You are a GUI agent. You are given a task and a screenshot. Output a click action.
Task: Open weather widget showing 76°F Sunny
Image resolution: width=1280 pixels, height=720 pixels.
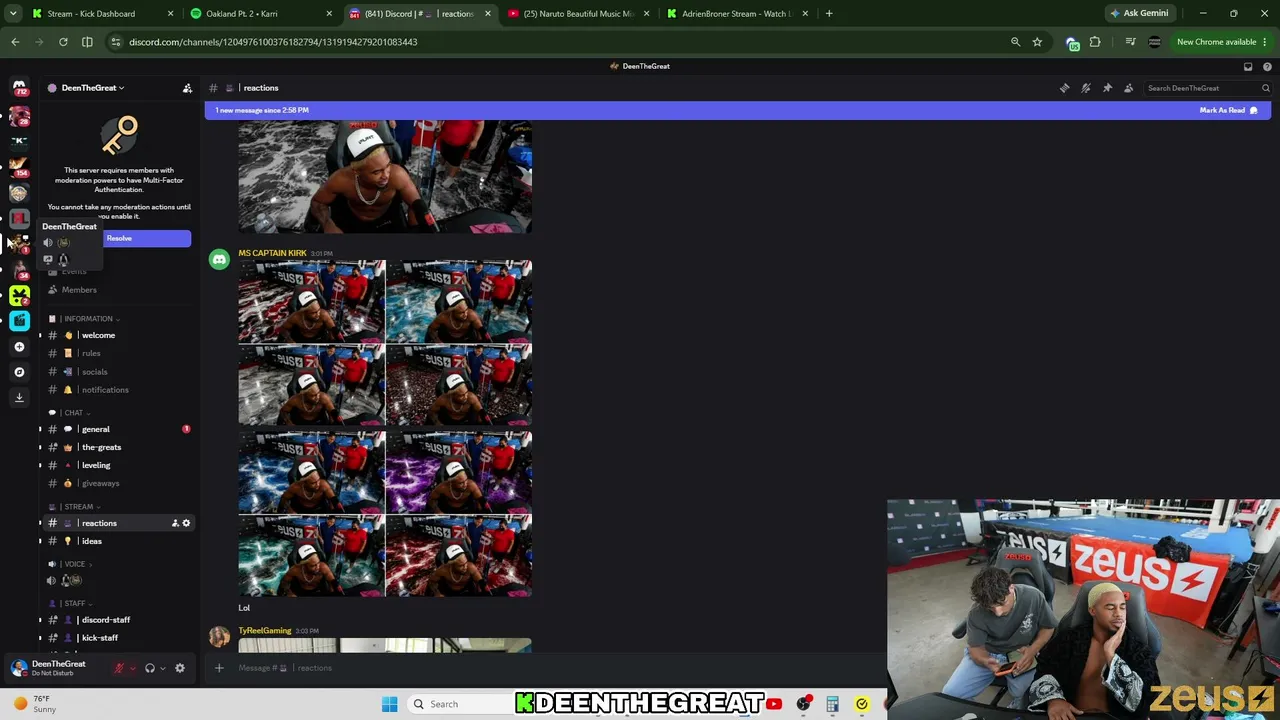pos(36,704)
